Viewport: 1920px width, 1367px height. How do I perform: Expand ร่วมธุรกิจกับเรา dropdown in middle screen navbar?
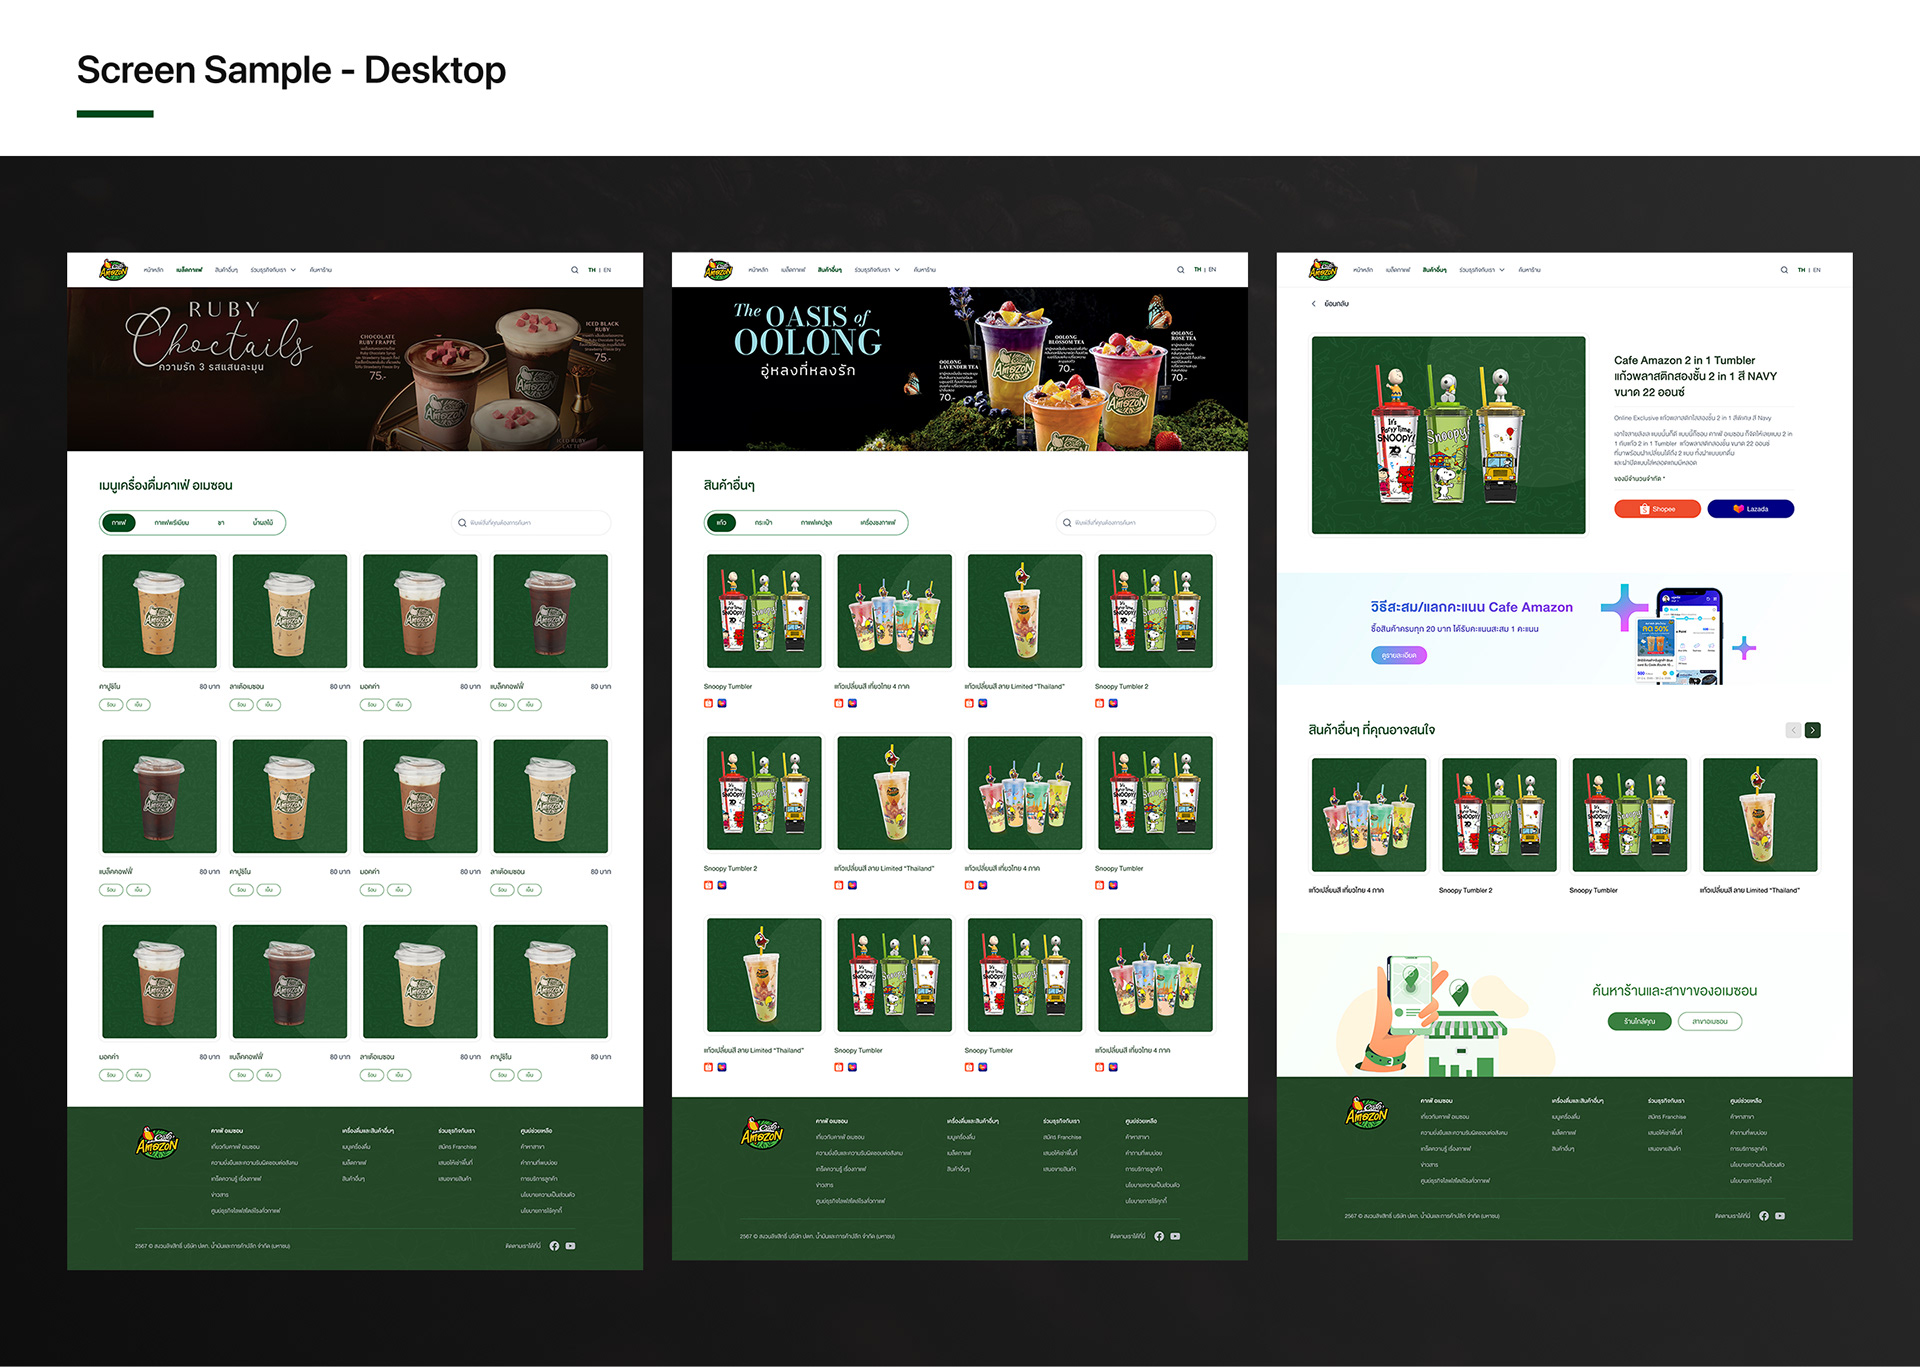tap(877, 270)
